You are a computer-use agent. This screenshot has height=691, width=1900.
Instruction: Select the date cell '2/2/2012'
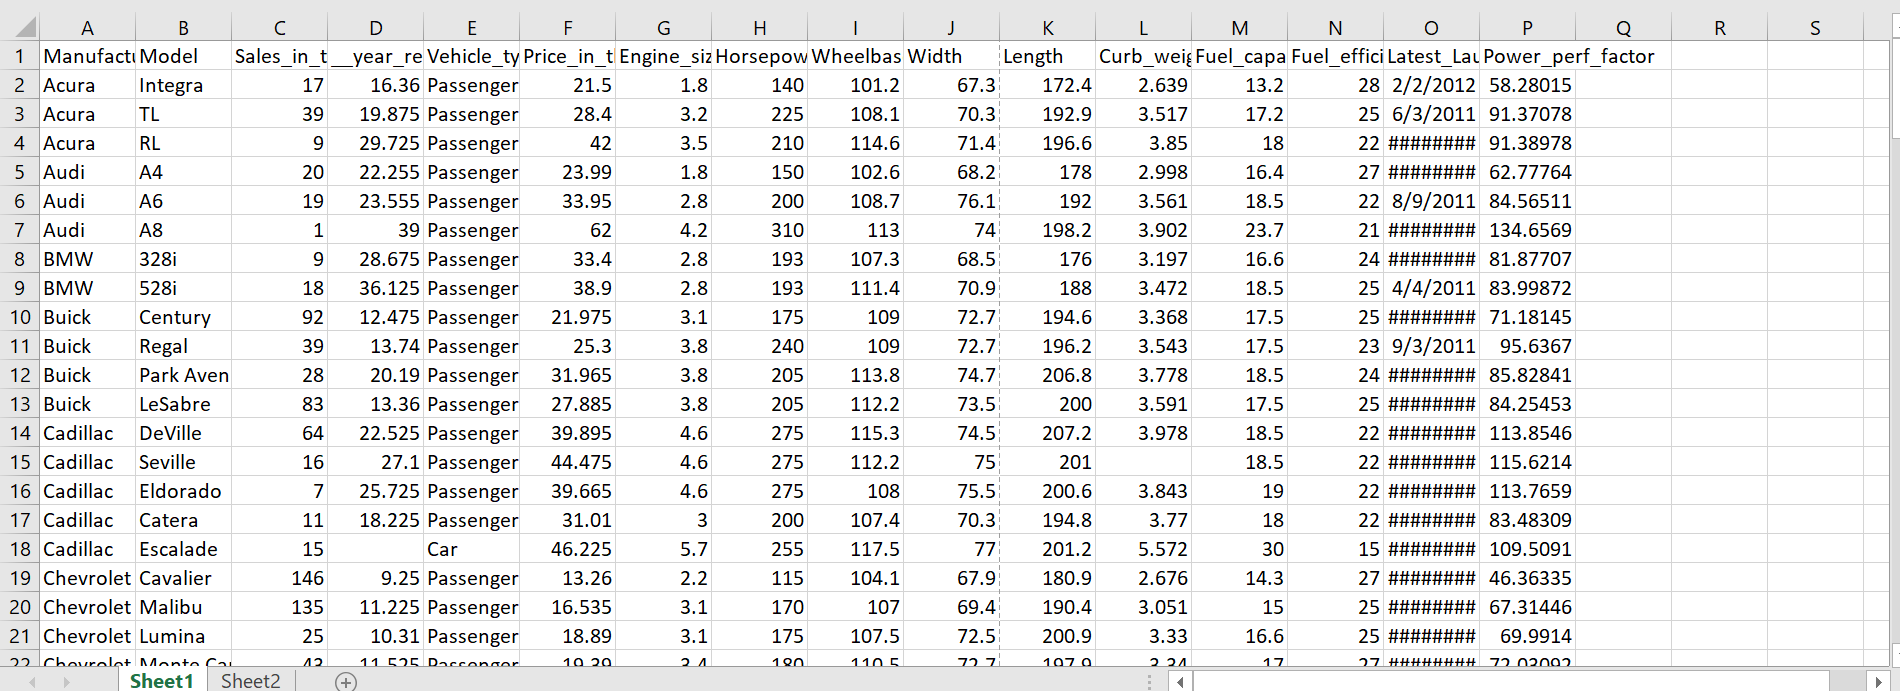pos(1431,85)
